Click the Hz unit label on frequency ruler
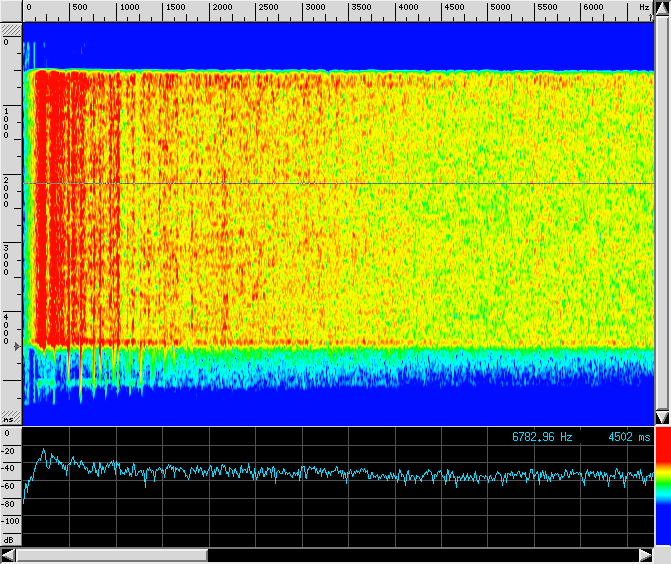This screenshot has width=671, height=564. tap(644, 8)
